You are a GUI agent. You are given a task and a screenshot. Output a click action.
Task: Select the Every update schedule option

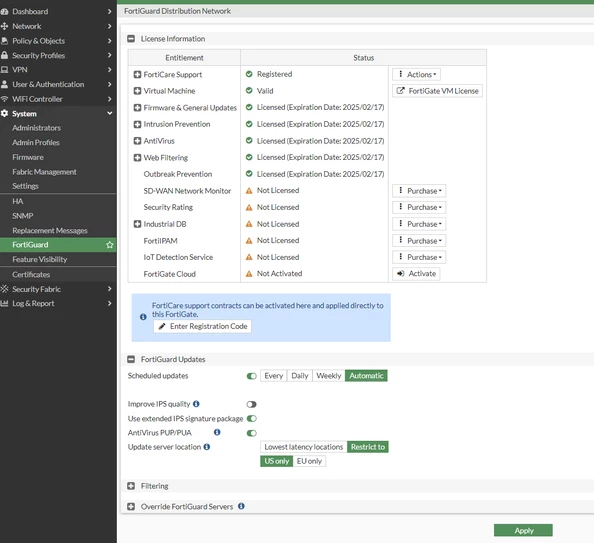(x=274, y=376)
